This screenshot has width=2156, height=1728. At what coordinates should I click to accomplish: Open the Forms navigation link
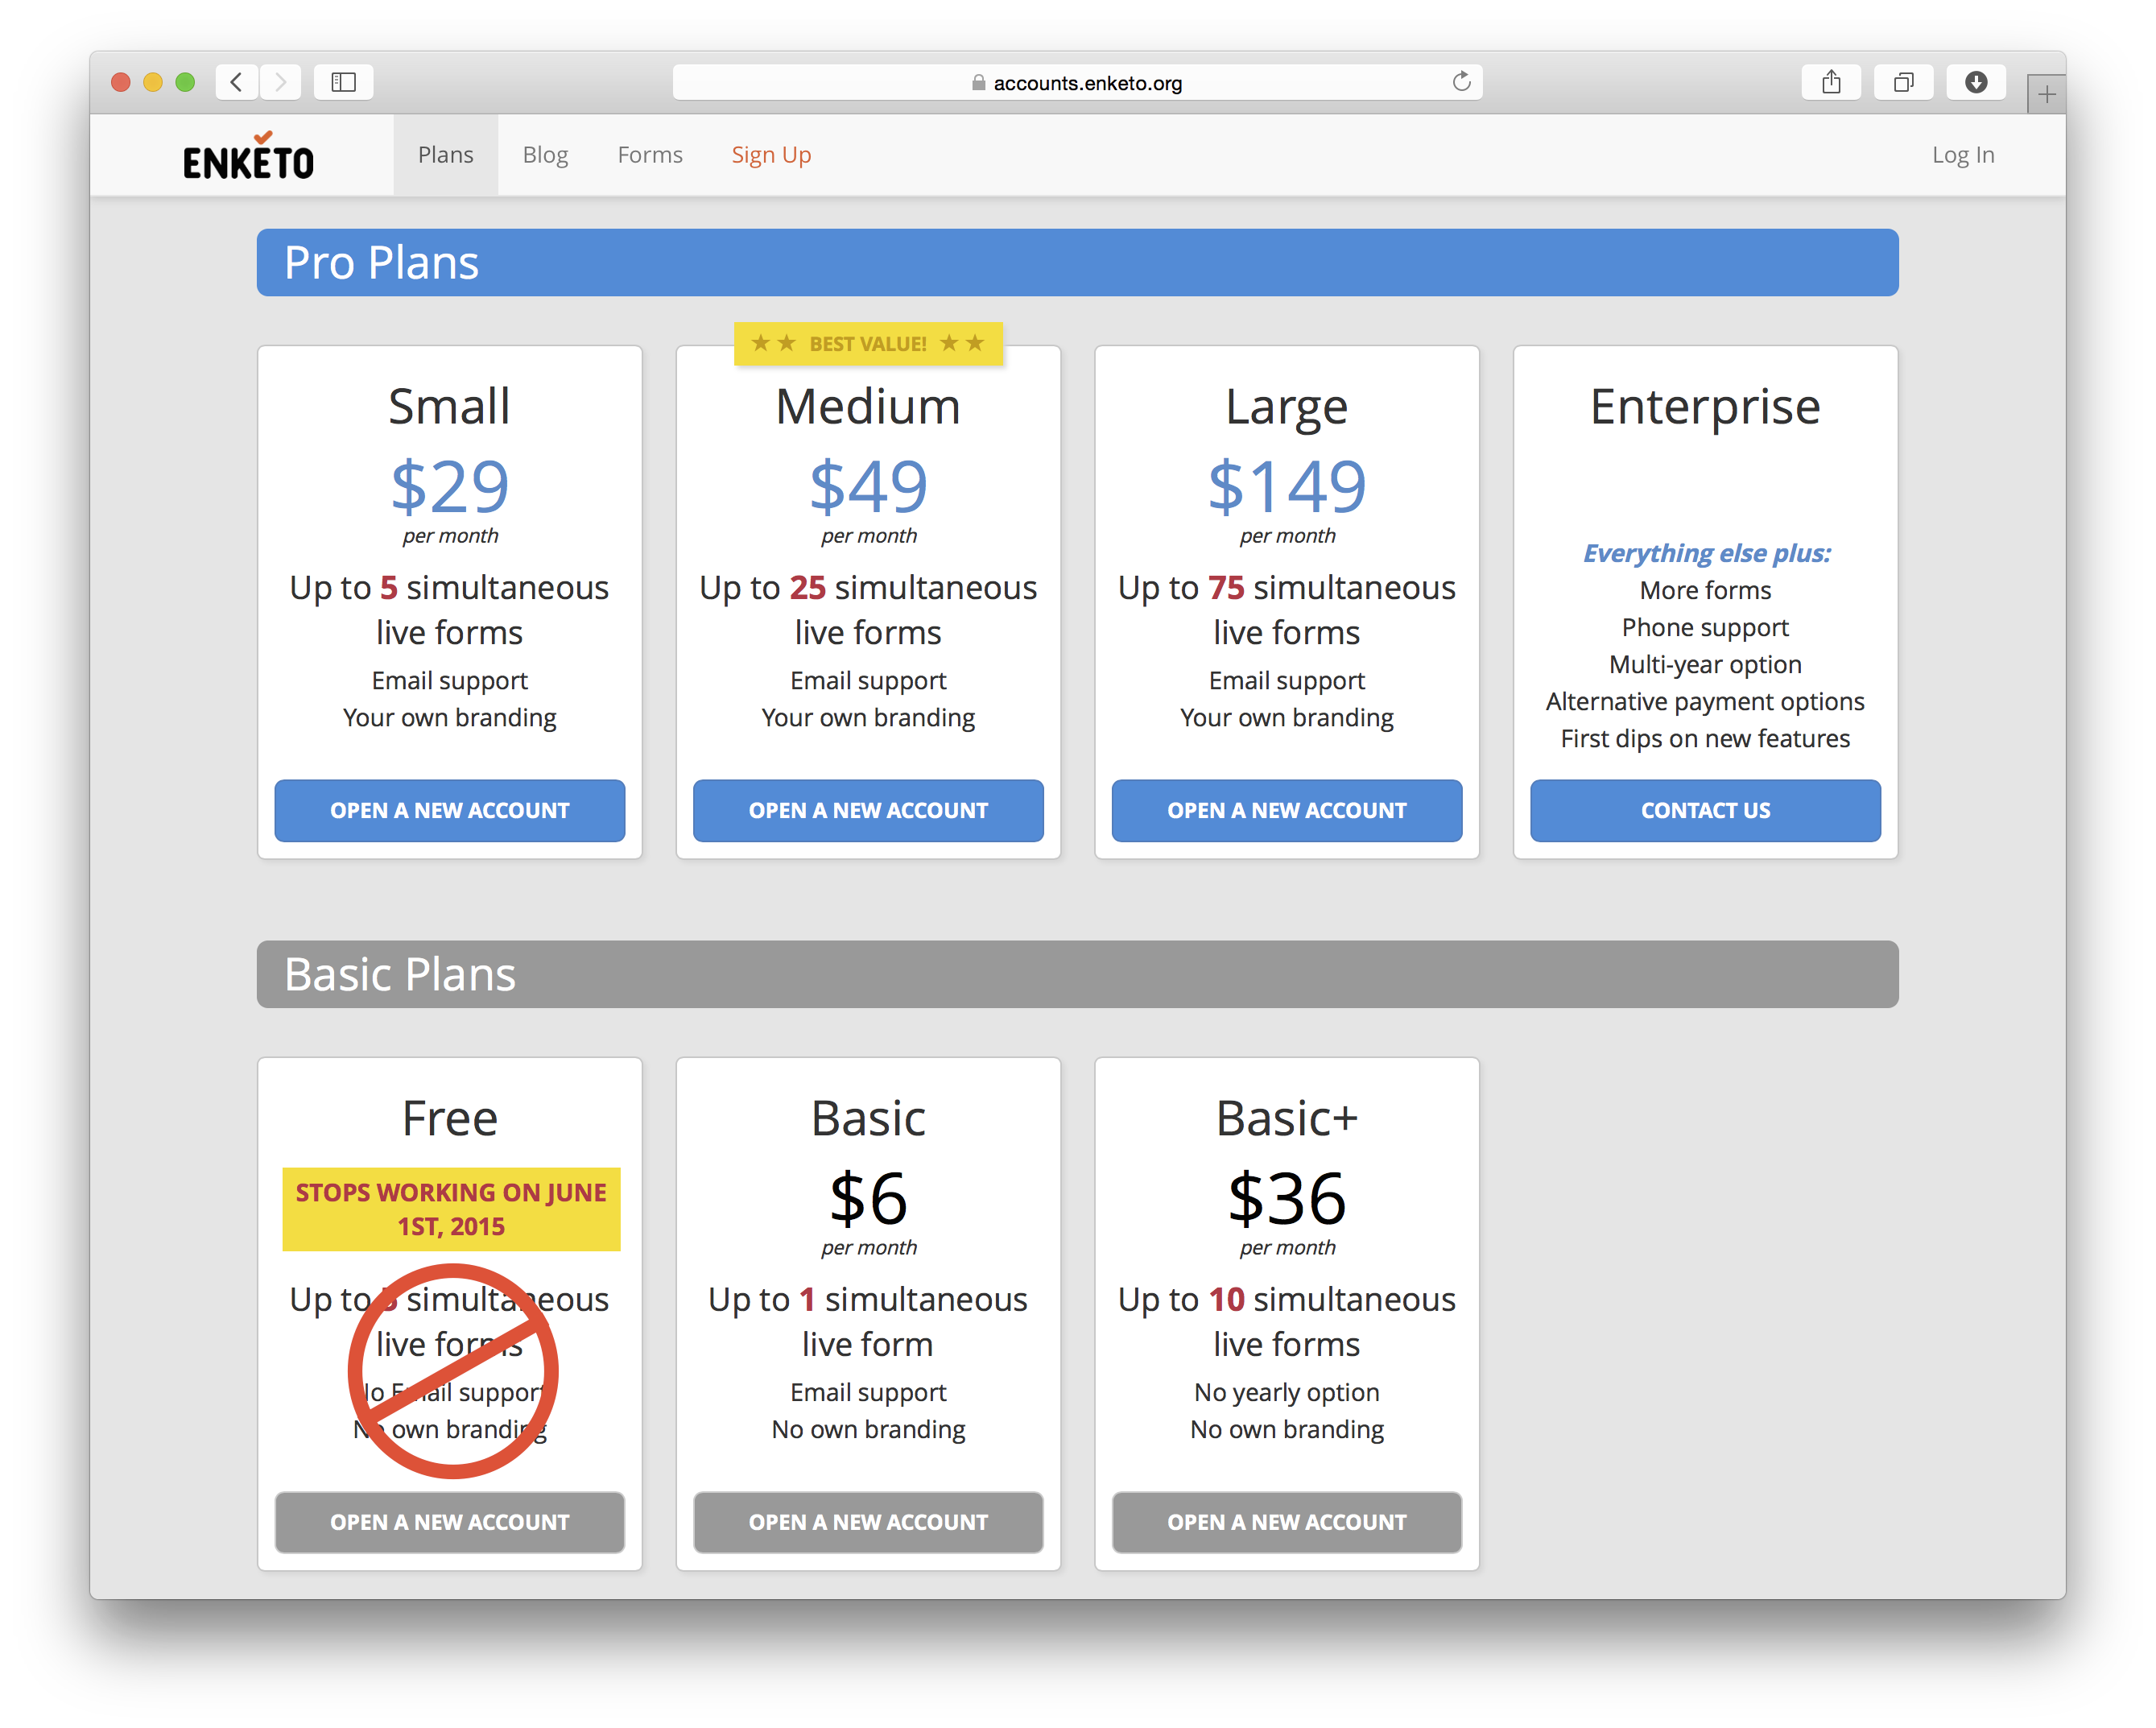650,155
